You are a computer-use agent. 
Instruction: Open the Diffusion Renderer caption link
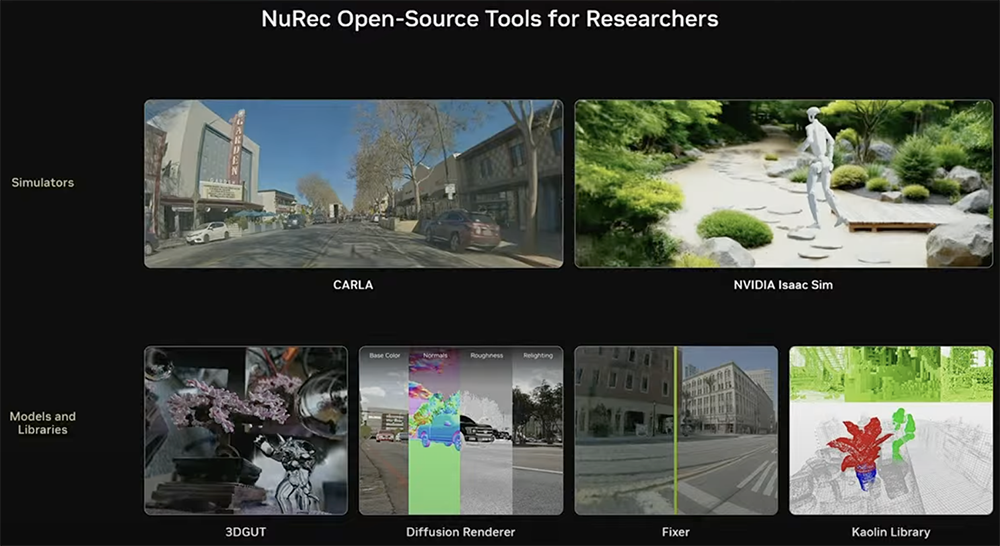coord(461,532)
